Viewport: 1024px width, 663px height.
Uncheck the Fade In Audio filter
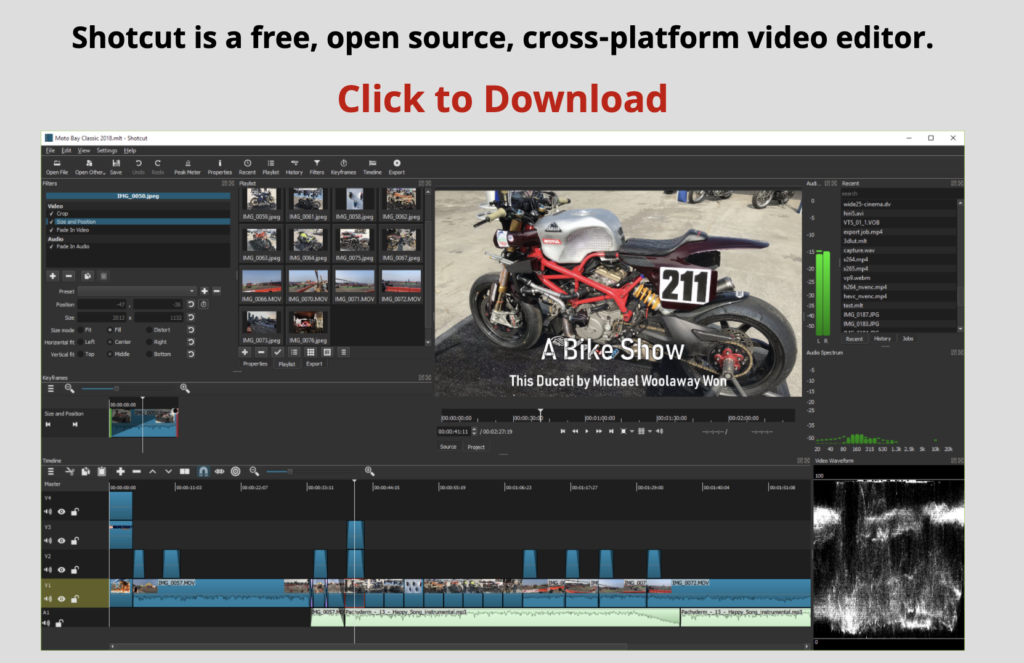[51, 246]
